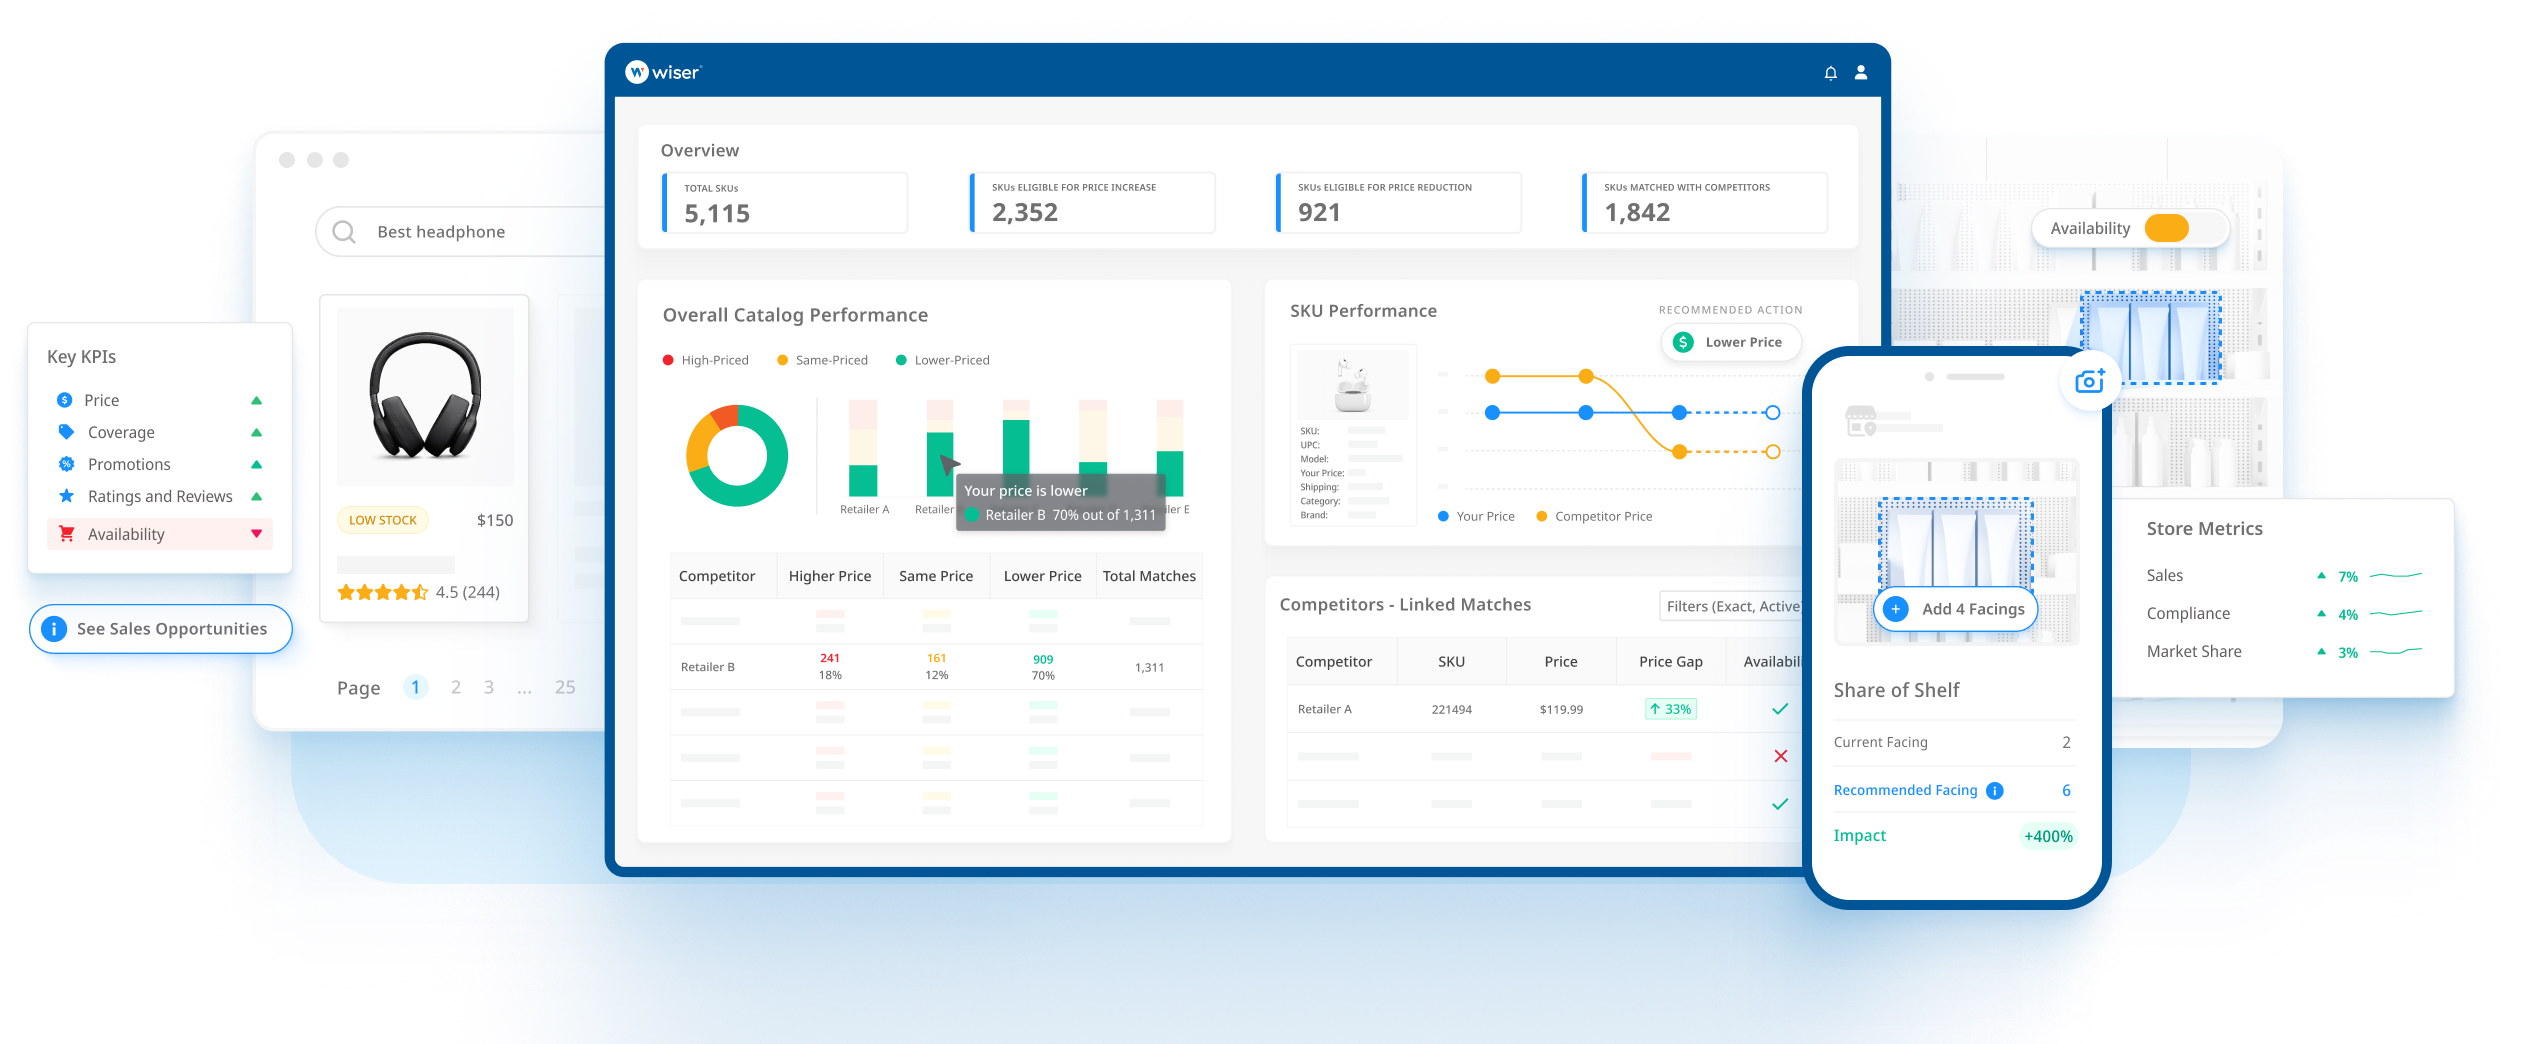The height and width of the screenshot is (1044, 2528).
Task: Click the Lower Price dollar icon
Action: click(1684, 342)
